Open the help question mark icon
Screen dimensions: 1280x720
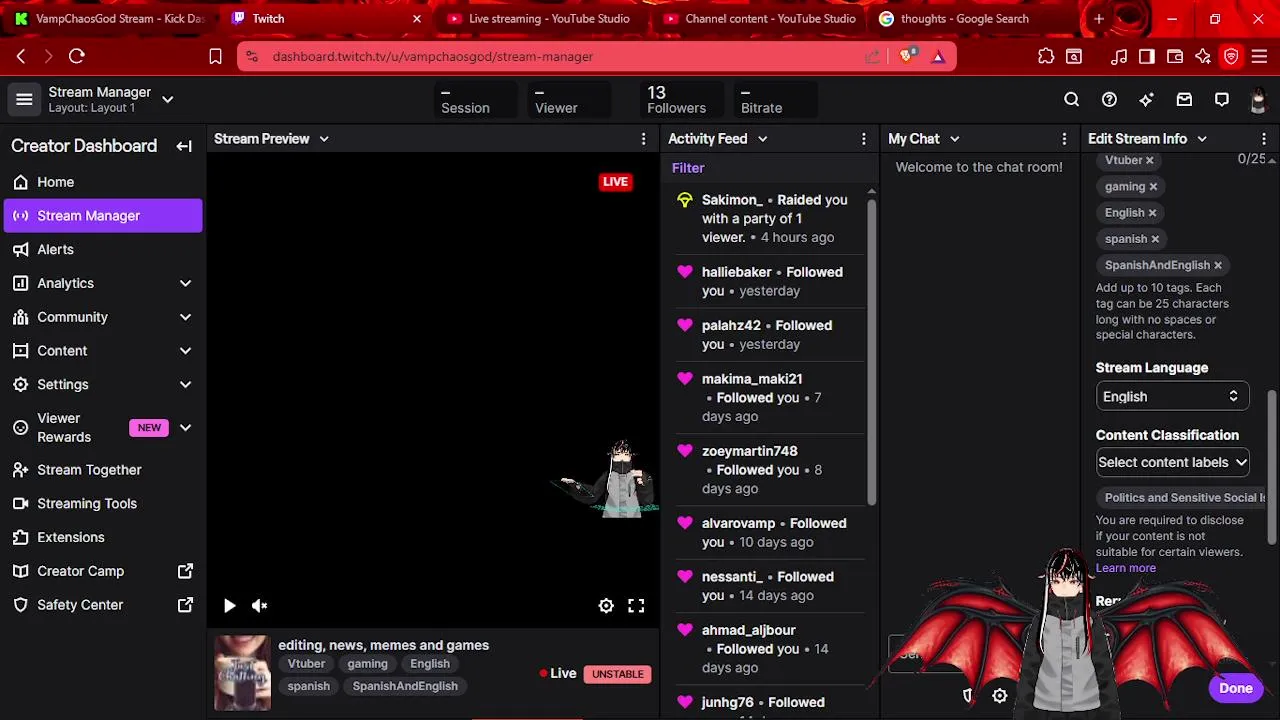(1109, 99)
